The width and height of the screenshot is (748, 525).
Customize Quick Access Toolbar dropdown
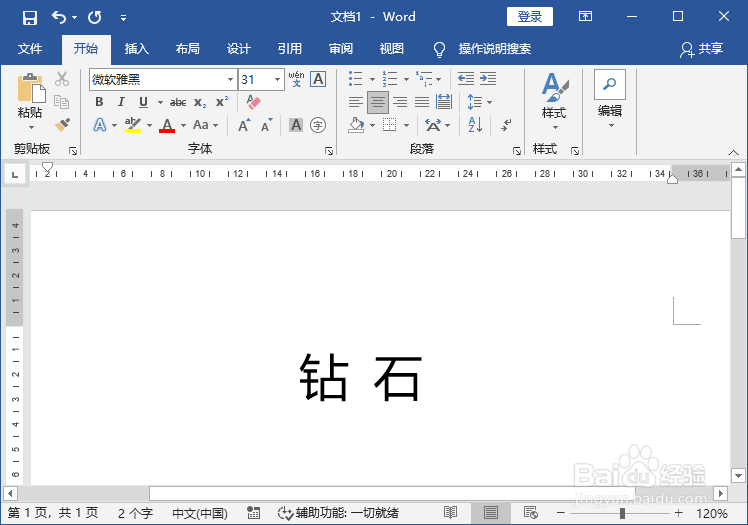123,18
